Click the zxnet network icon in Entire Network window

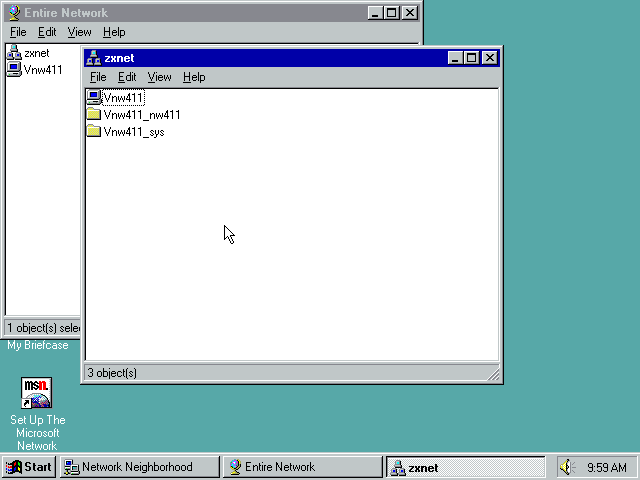(x=14, y=53)
